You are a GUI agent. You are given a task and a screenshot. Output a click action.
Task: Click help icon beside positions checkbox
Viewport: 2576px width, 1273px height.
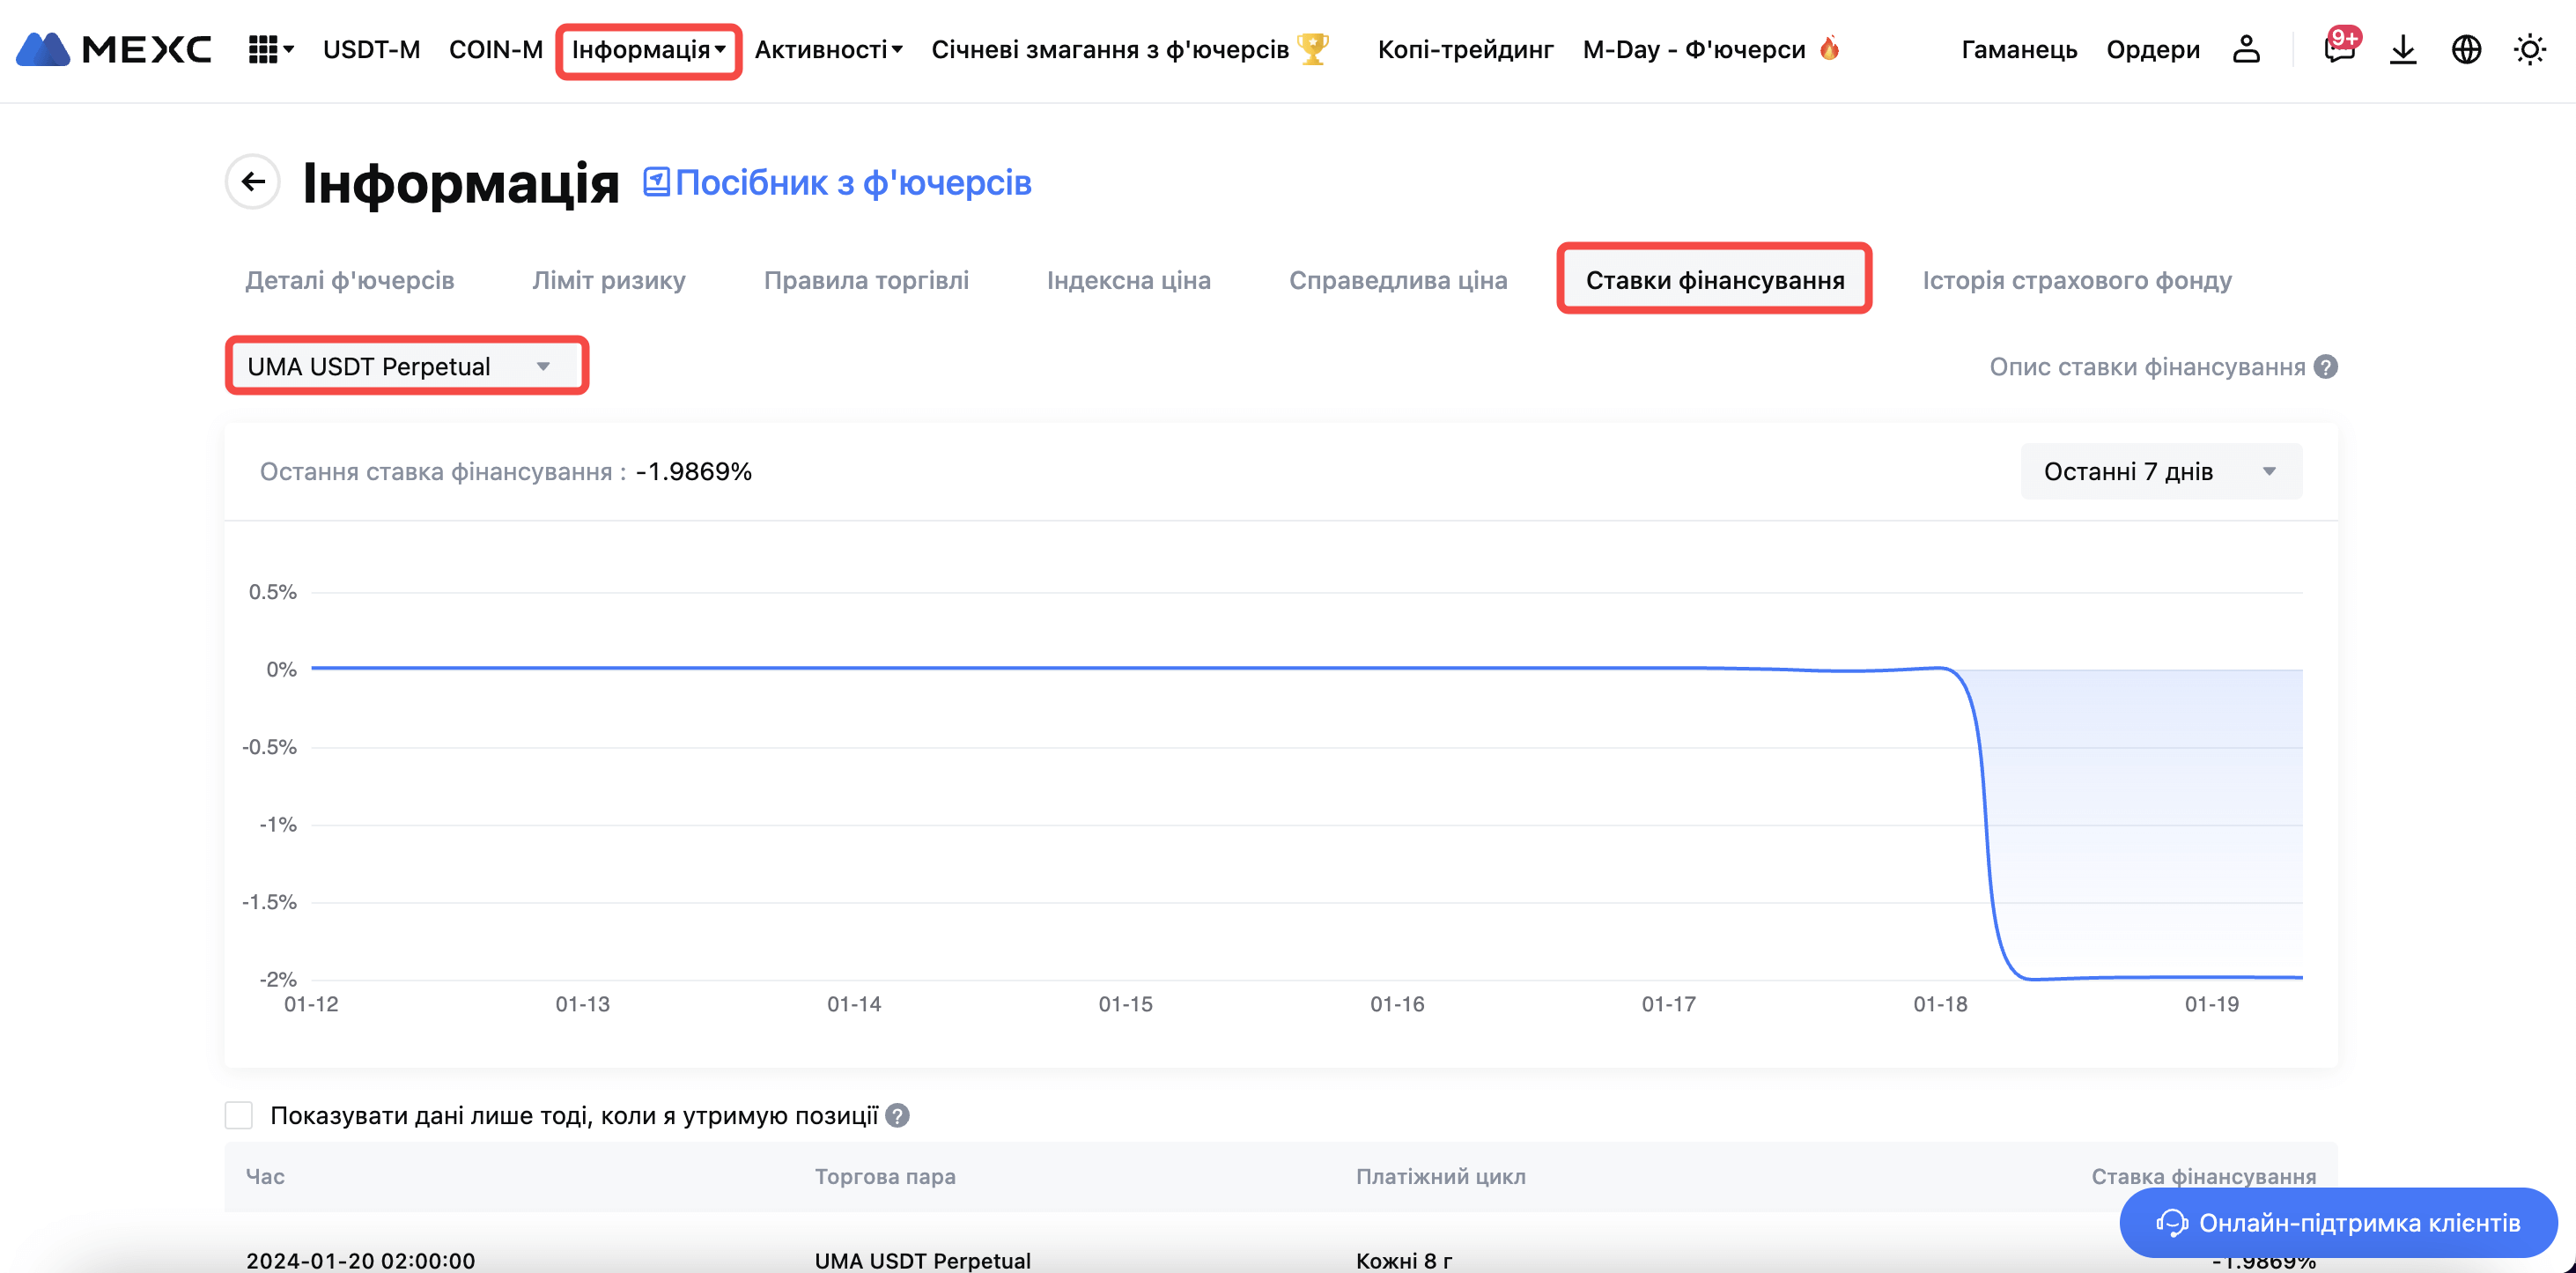[898, 1115]
